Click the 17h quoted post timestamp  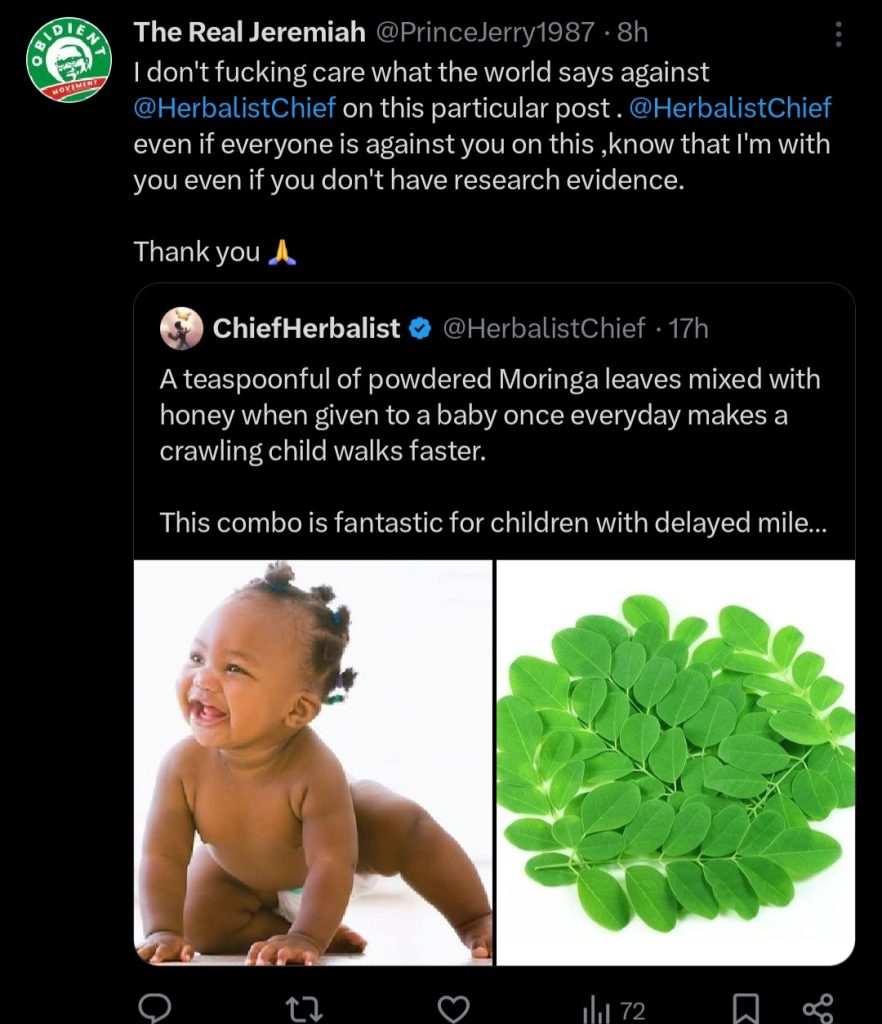click(x=688, y=328)
